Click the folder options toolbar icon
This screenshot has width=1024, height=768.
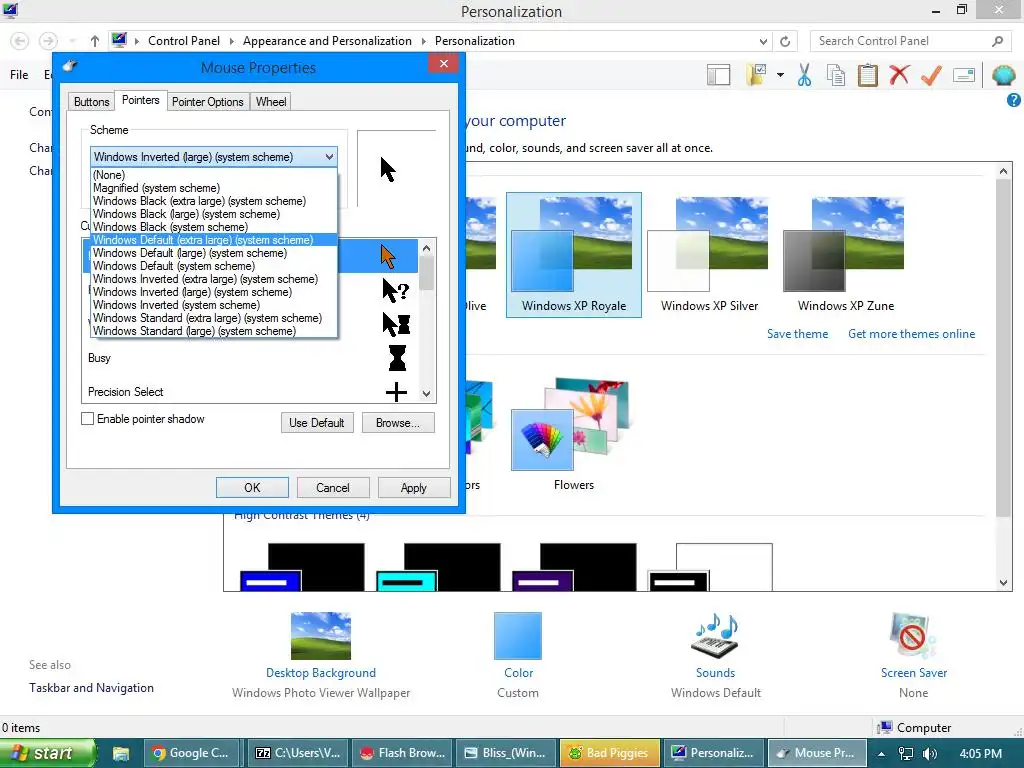[756, 75]
